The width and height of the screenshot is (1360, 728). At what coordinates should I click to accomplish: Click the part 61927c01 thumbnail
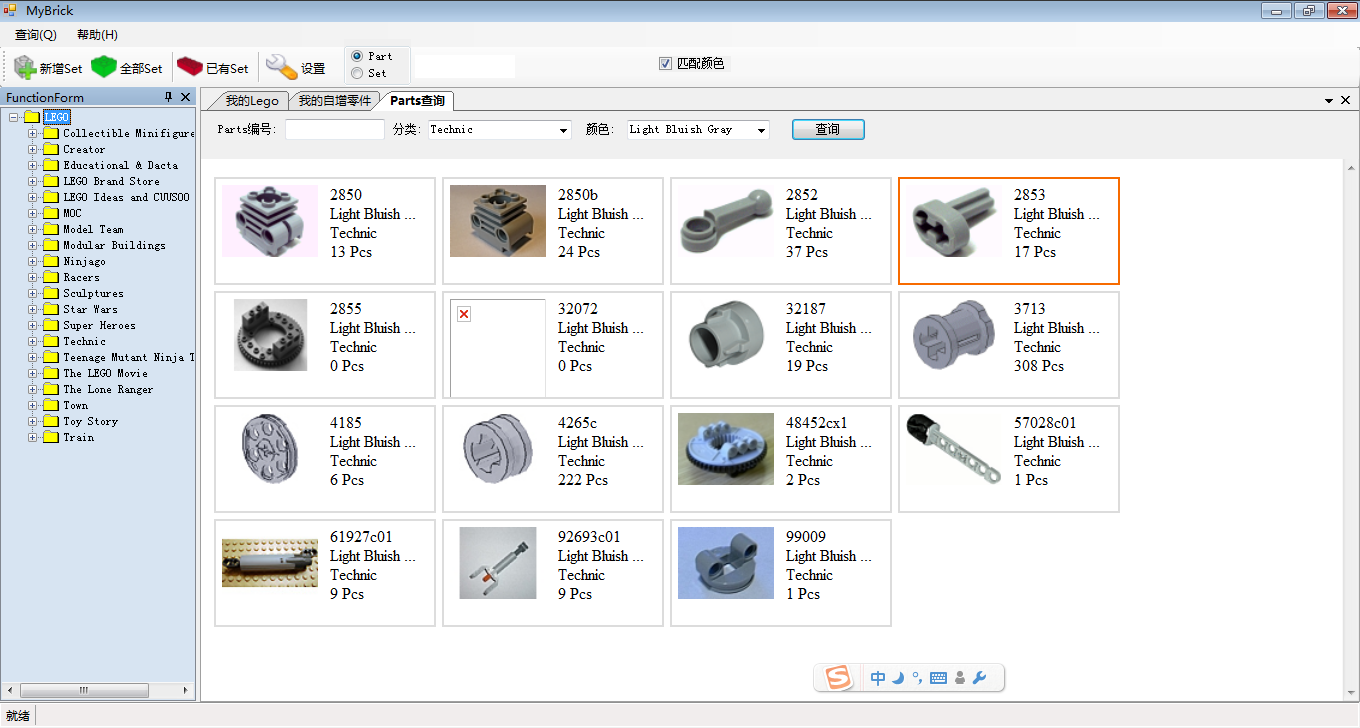[x=270, y=563]
